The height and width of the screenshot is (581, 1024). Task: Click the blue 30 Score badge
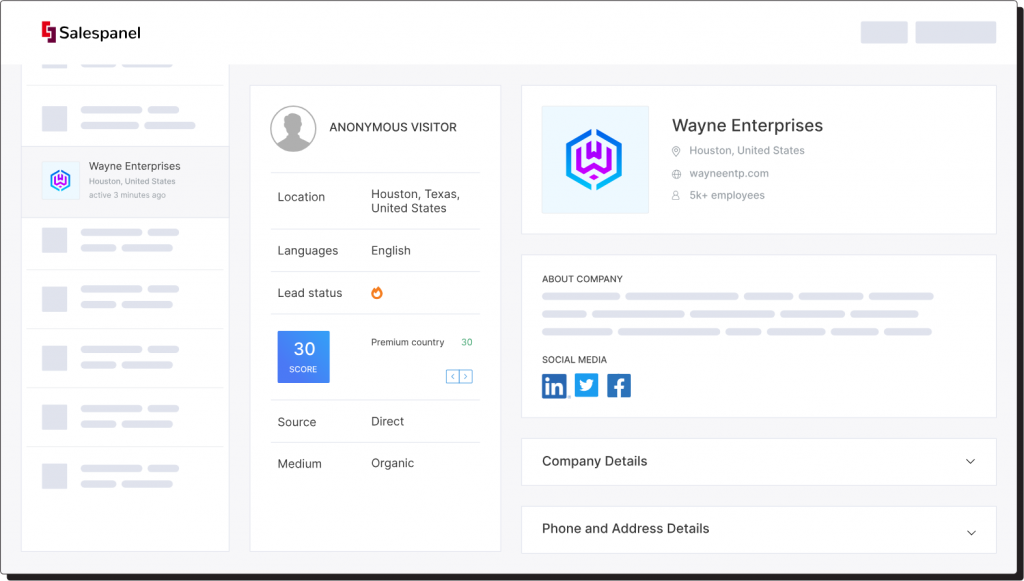pyautogui.click(x=303, y=356)
